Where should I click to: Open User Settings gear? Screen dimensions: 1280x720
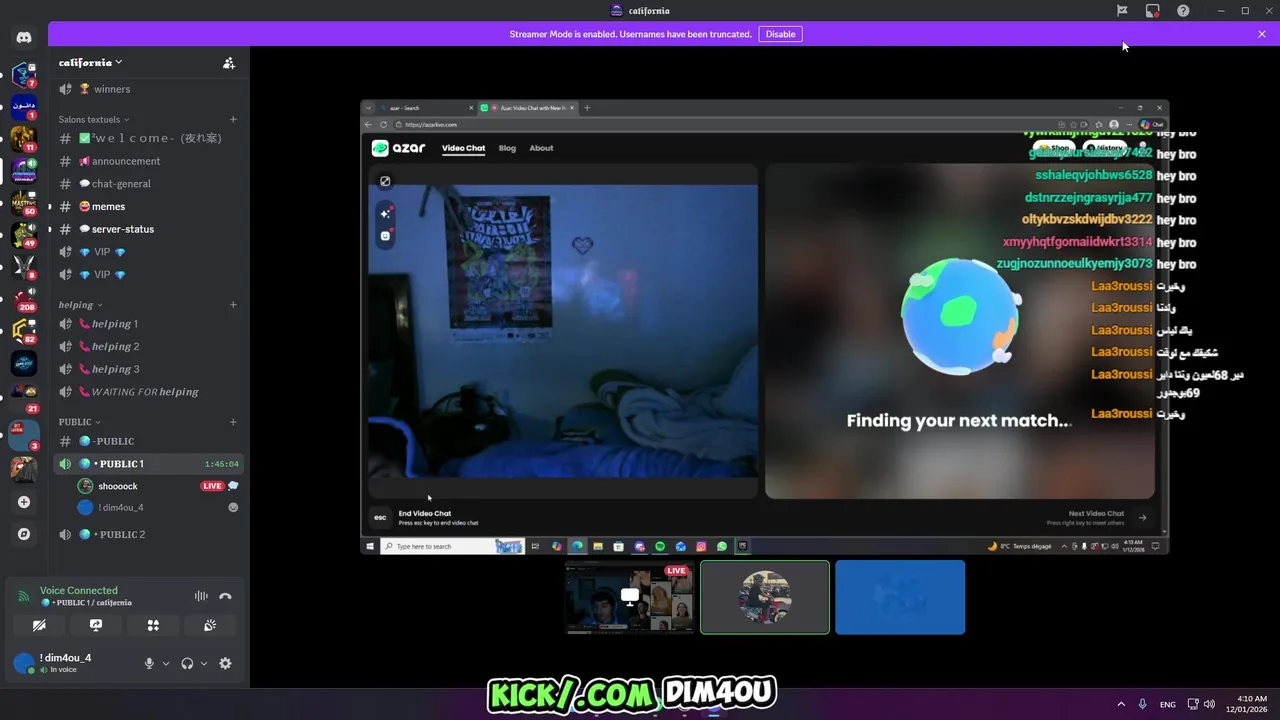pyautogui.click(x=225, y=663)
